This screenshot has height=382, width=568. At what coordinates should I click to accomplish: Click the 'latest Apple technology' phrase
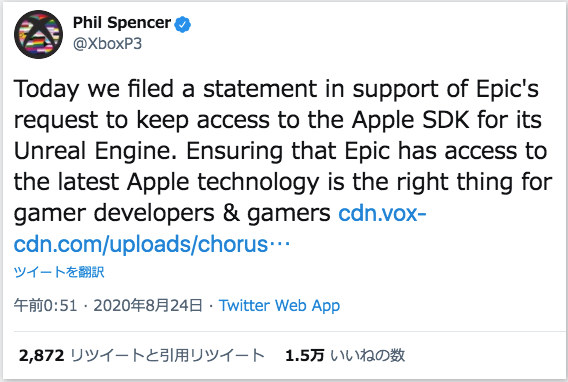click(x=188, y=182)
